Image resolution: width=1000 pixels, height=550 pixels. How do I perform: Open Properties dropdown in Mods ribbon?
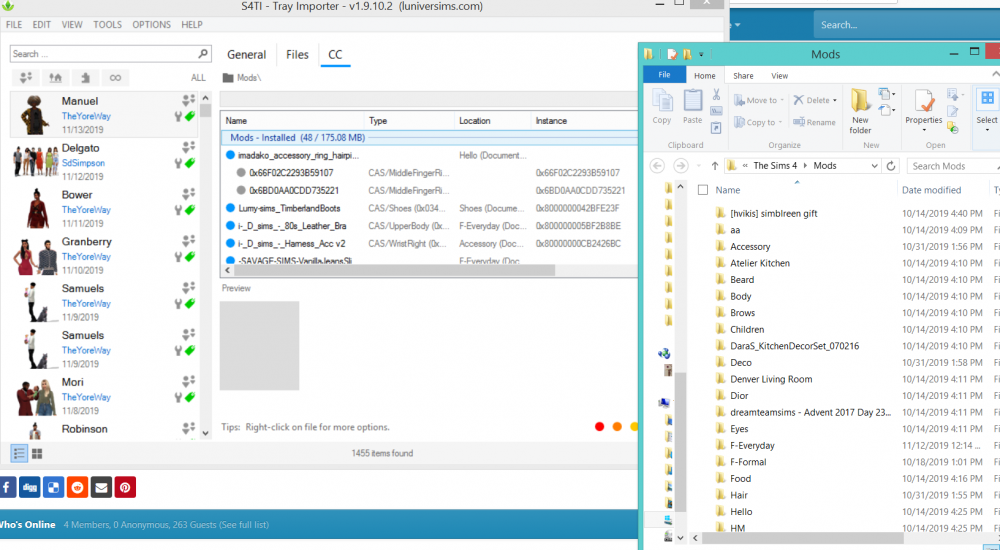point(923,130)
